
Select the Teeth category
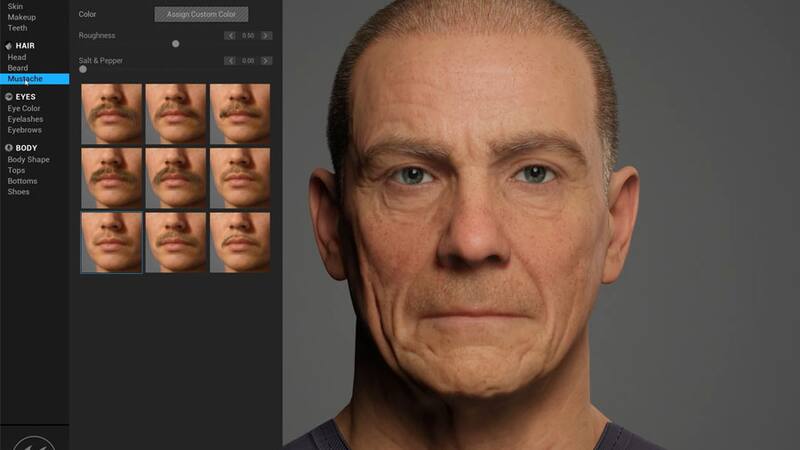[18, 28]
